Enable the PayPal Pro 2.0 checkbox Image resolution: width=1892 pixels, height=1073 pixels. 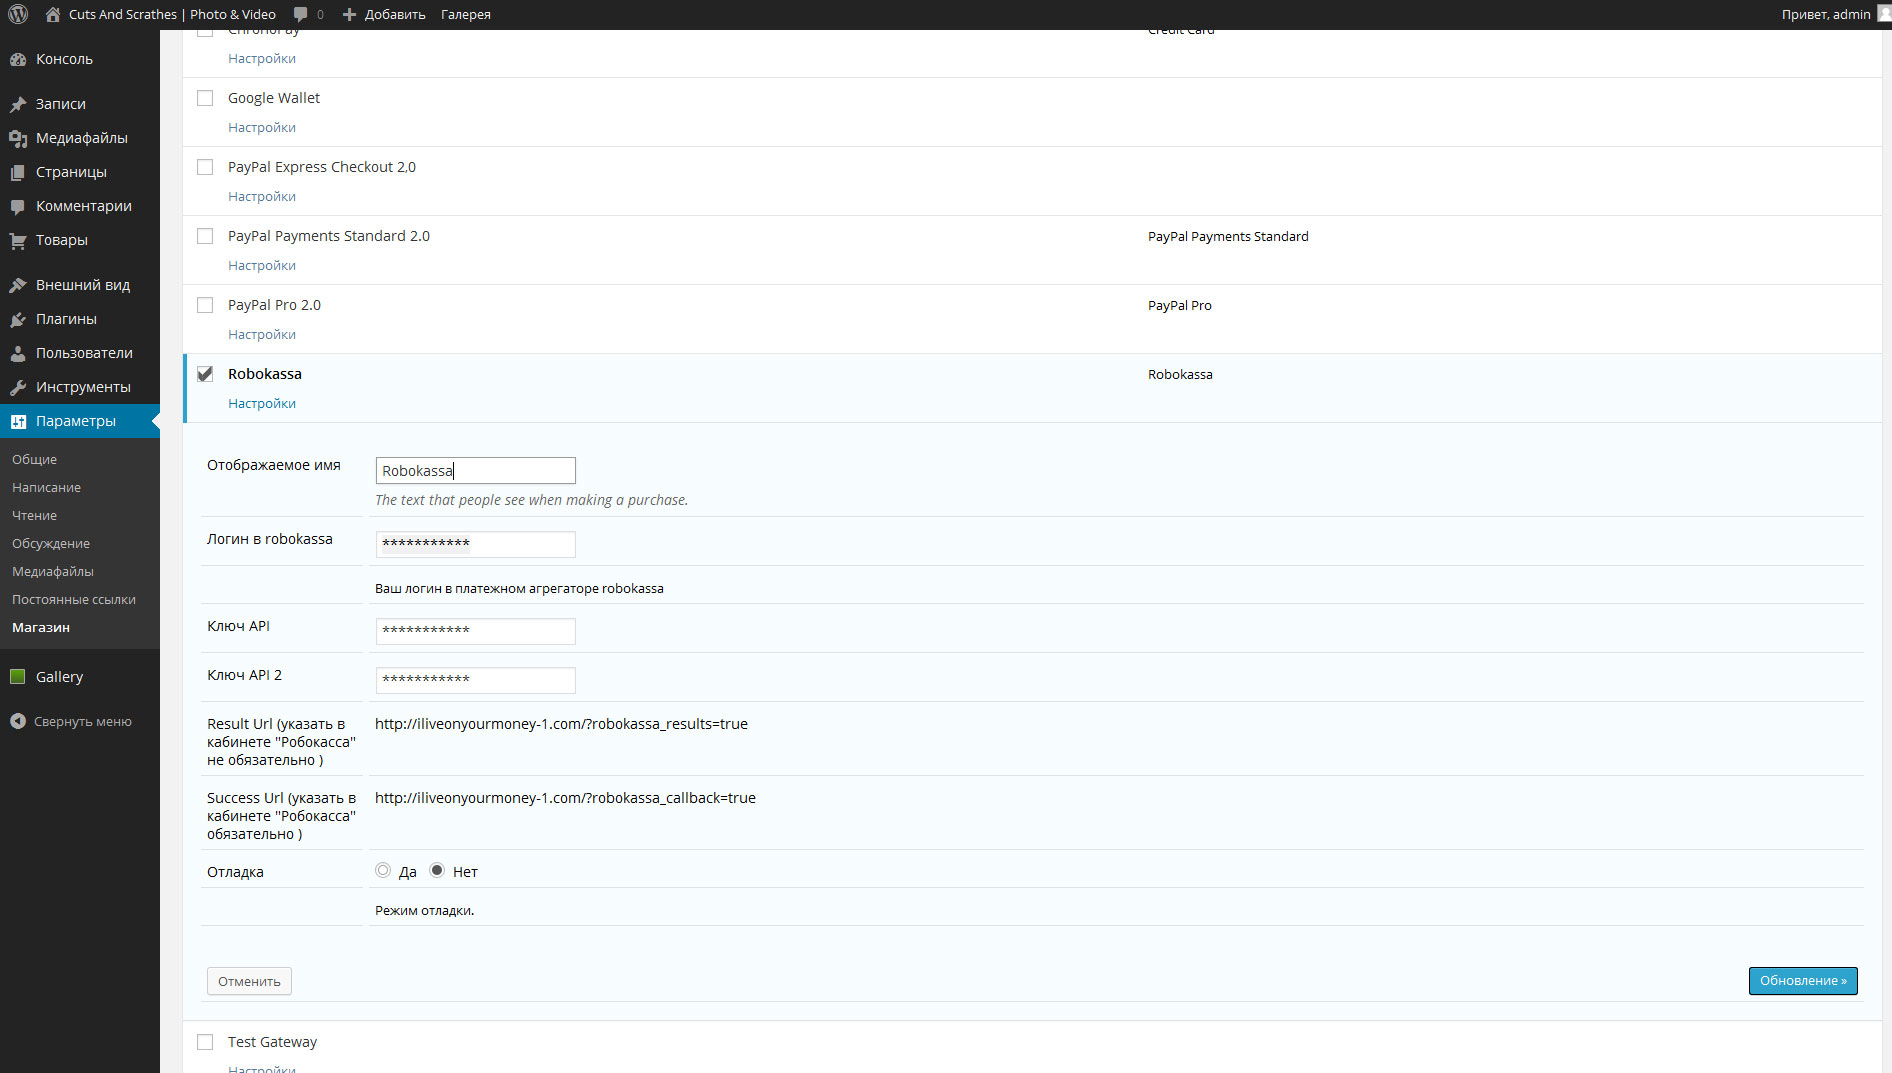coord(205,305)
